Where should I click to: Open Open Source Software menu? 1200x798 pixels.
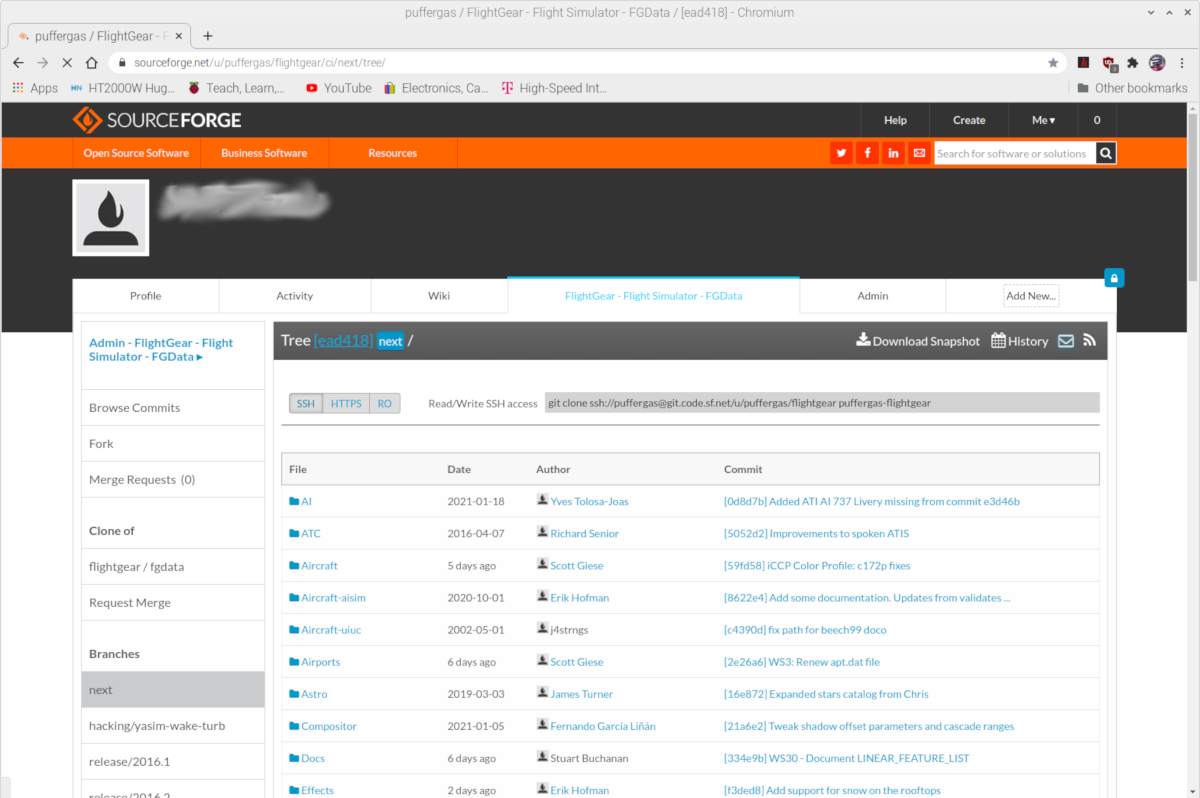(136, 153)
